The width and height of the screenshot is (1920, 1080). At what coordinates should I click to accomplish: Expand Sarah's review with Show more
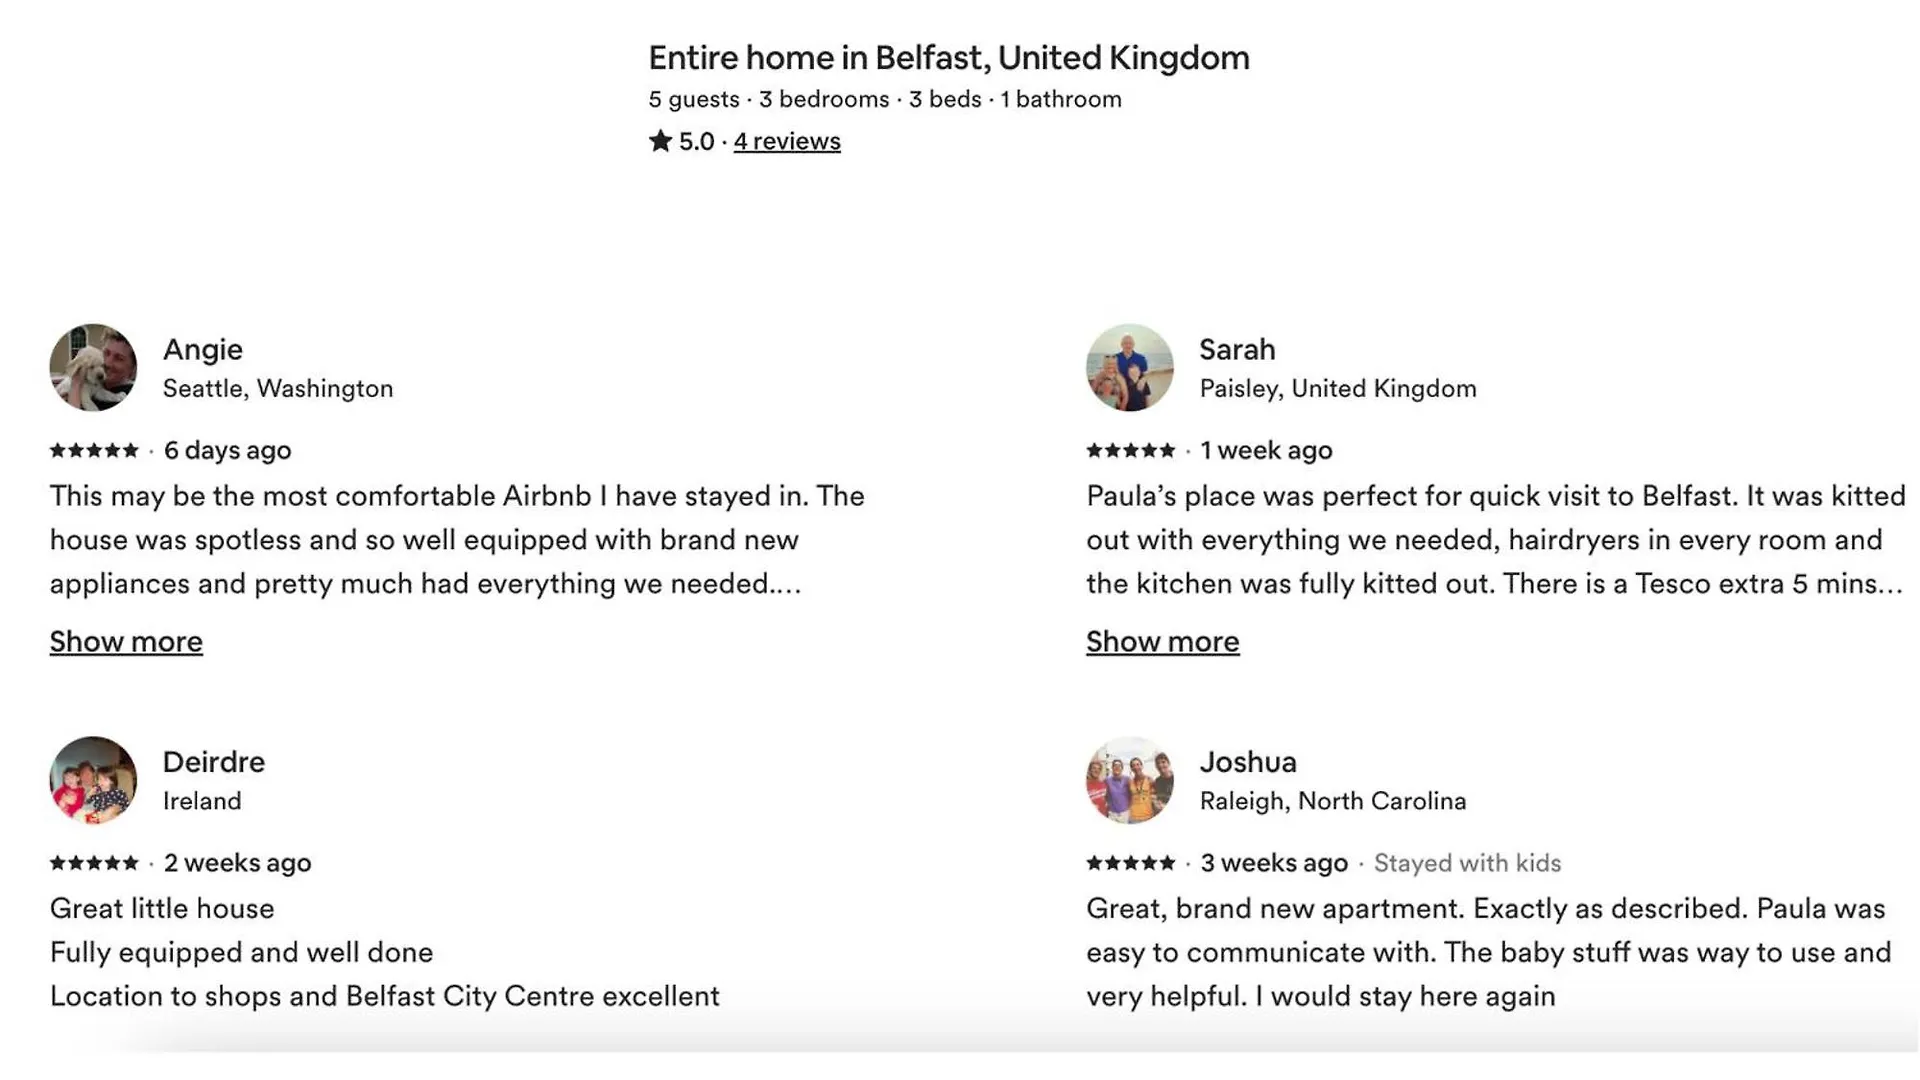tap(1163, 641)
